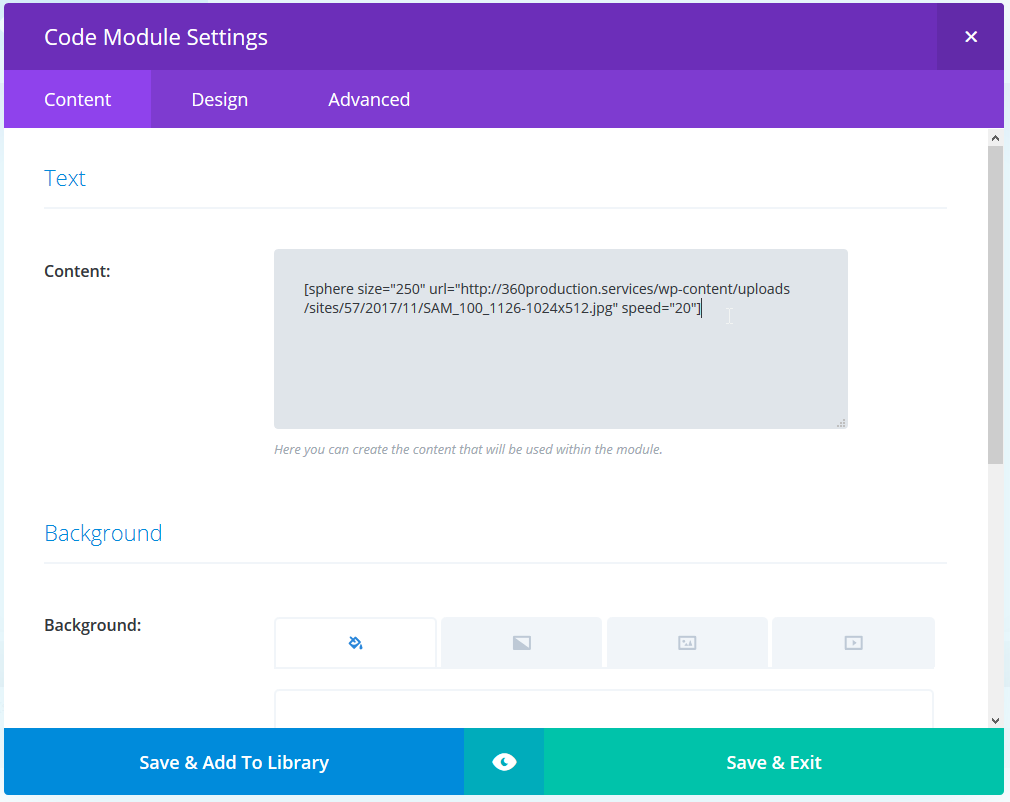The height and width of the screenshot is (802, 1010).
Task: Click the scrollbar up arrow
Action: (995, 137)
